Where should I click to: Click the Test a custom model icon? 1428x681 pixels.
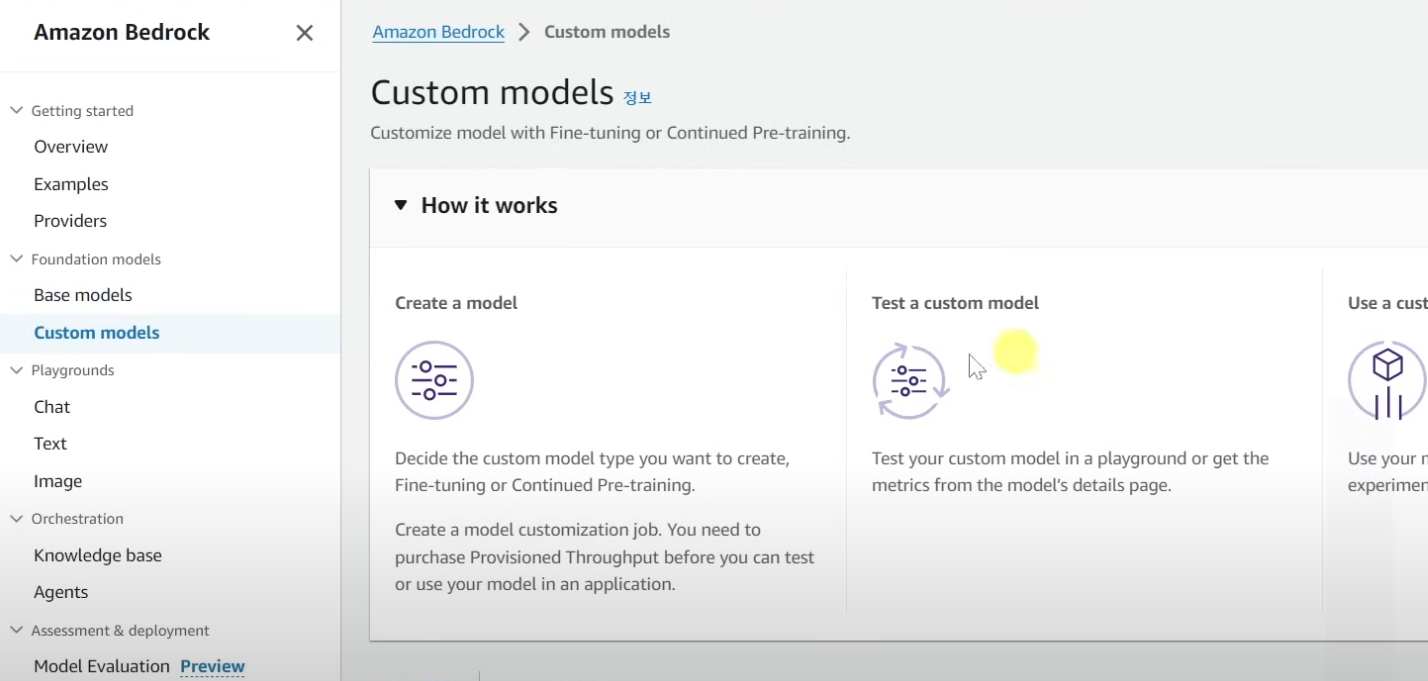909,380
